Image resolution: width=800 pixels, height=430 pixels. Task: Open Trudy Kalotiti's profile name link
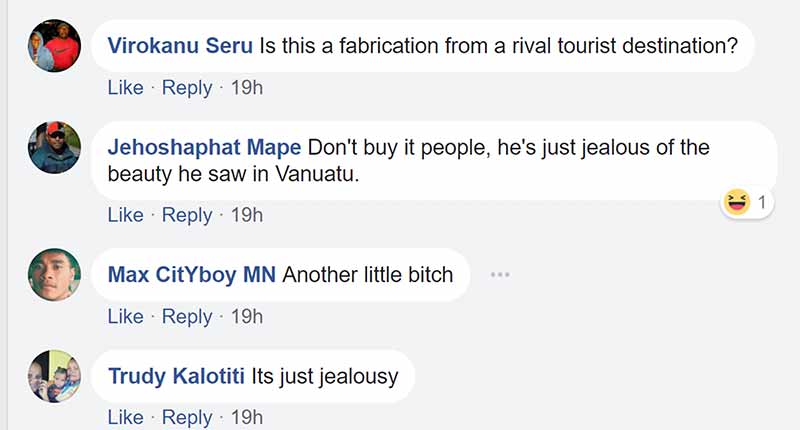coord(176,376)
